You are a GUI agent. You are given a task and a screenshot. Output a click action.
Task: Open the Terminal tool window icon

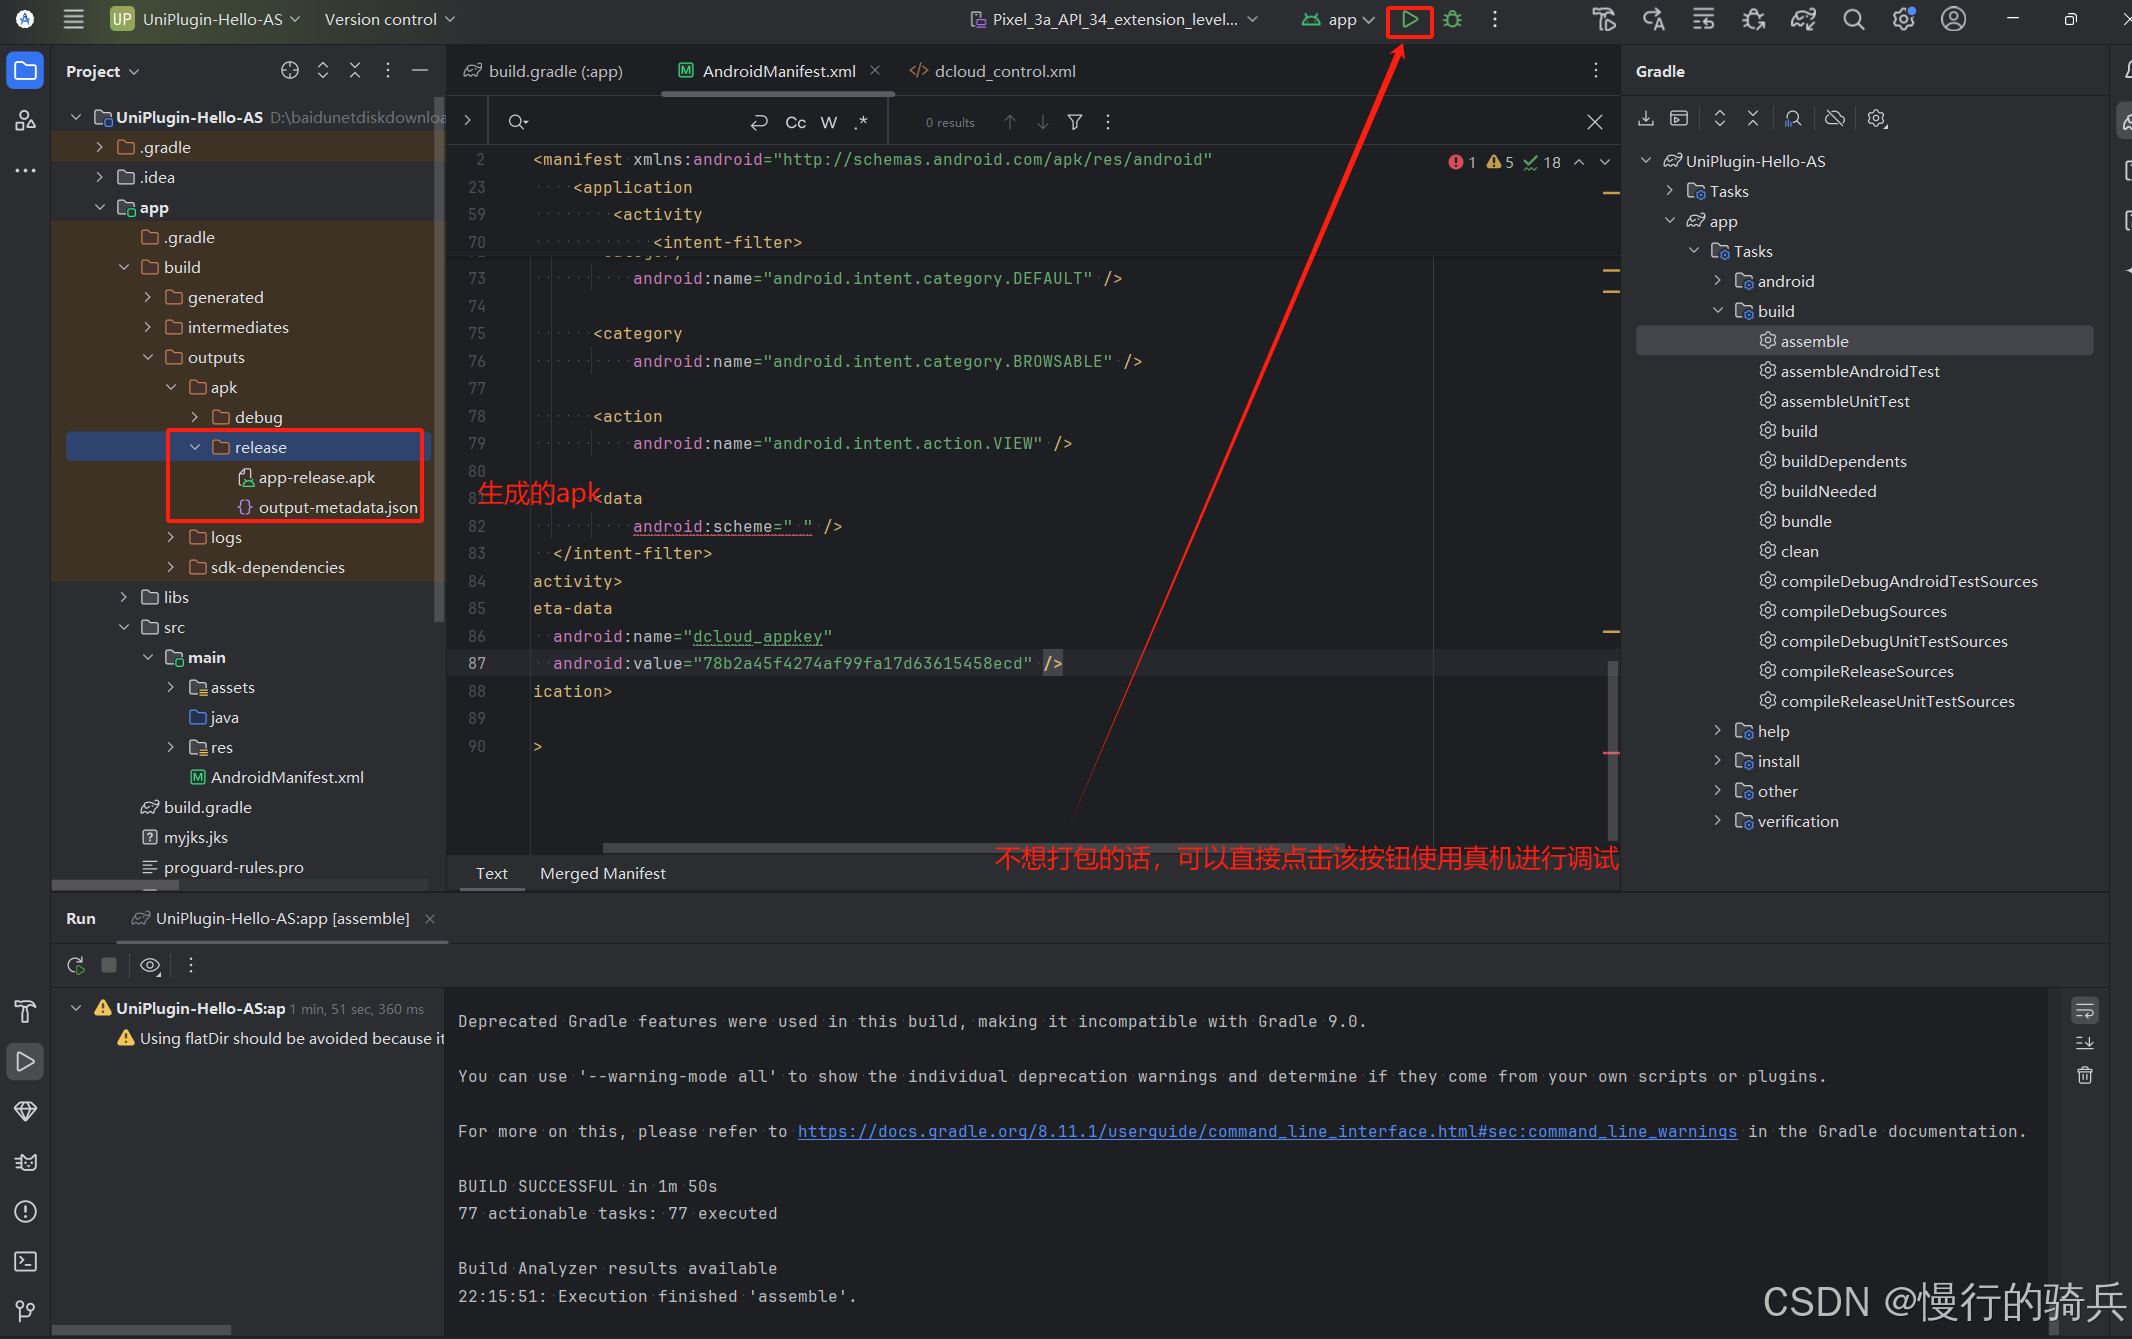coord(26,1261)
